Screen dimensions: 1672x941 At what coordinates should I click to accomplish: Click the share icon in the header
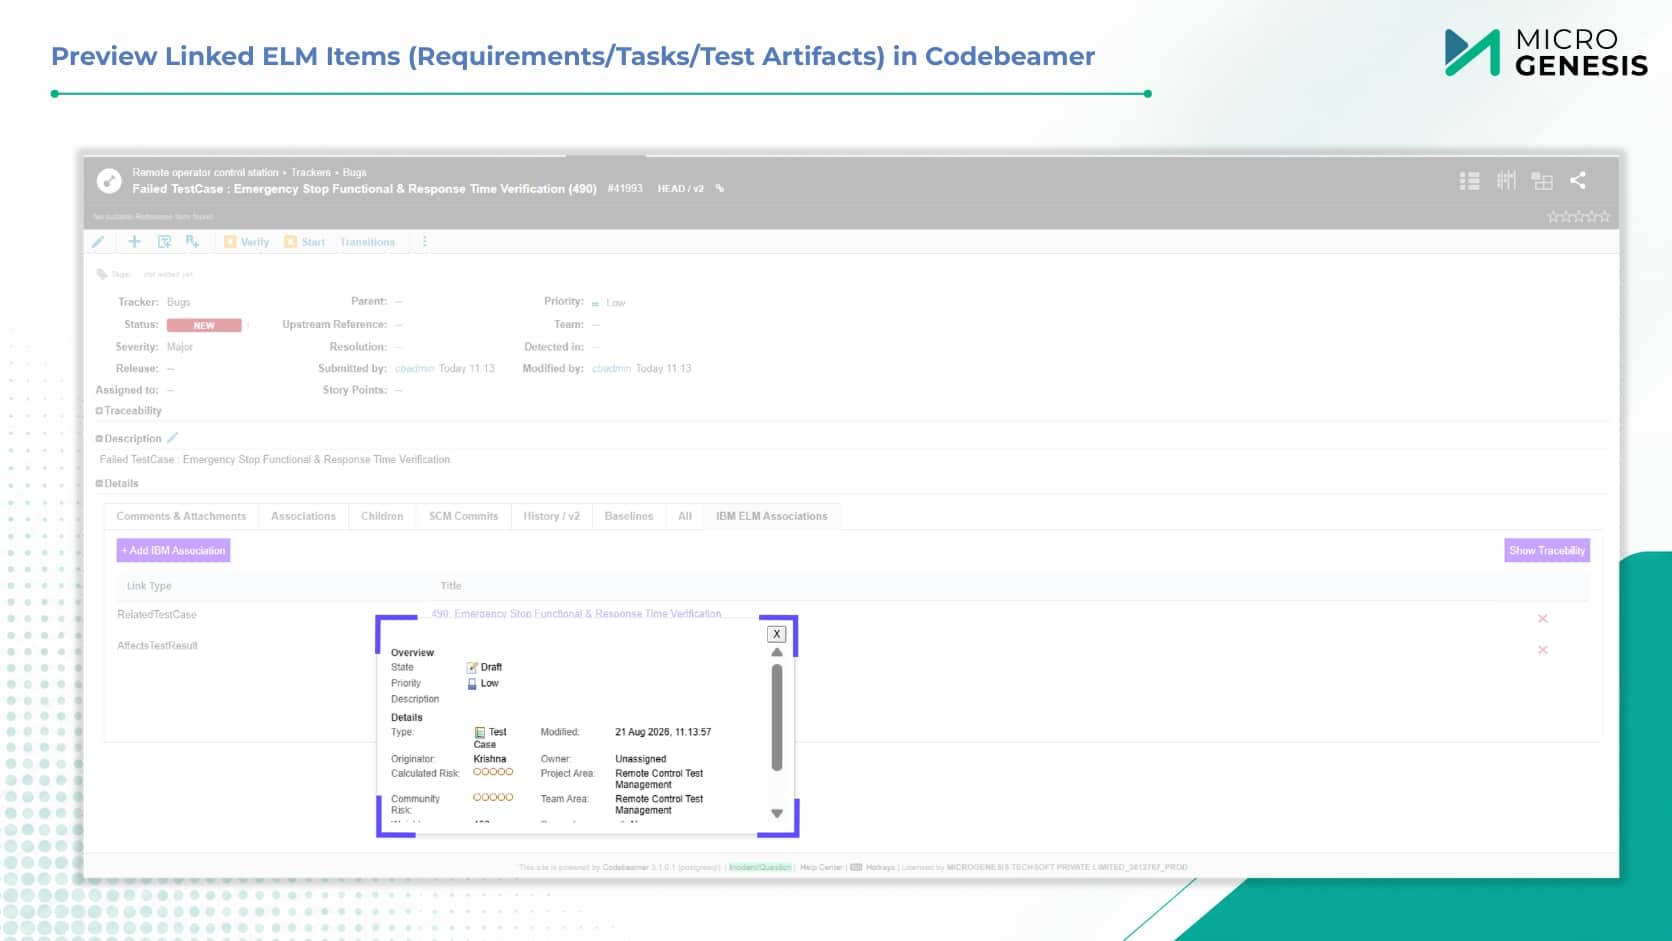point(1578,180)
